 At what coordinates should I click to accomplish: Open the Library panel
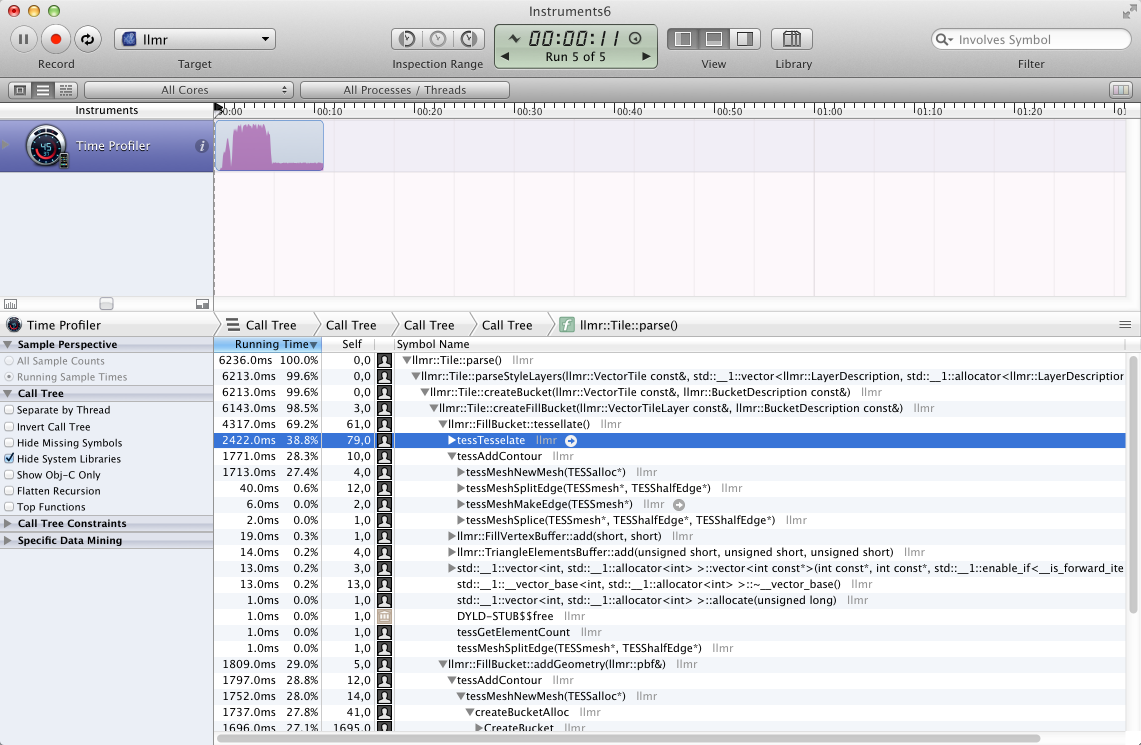click(x=791, y=39)
